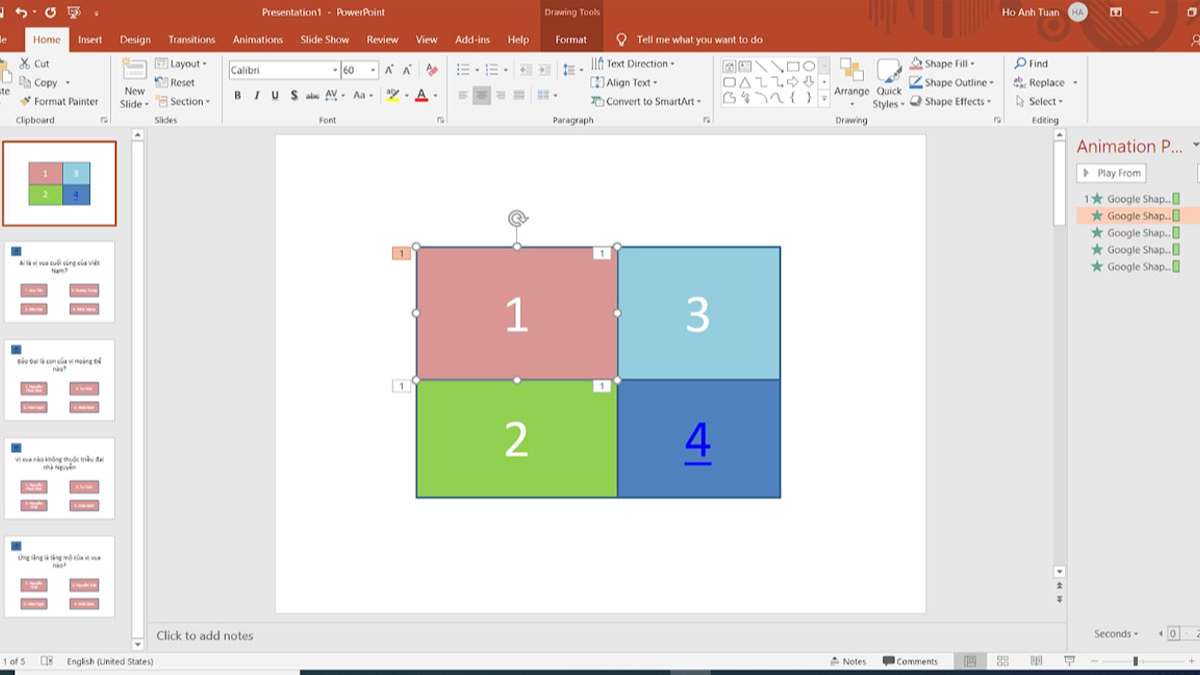Toggle center text alignment
The image size is (1200, 675).
pos(482,96)
